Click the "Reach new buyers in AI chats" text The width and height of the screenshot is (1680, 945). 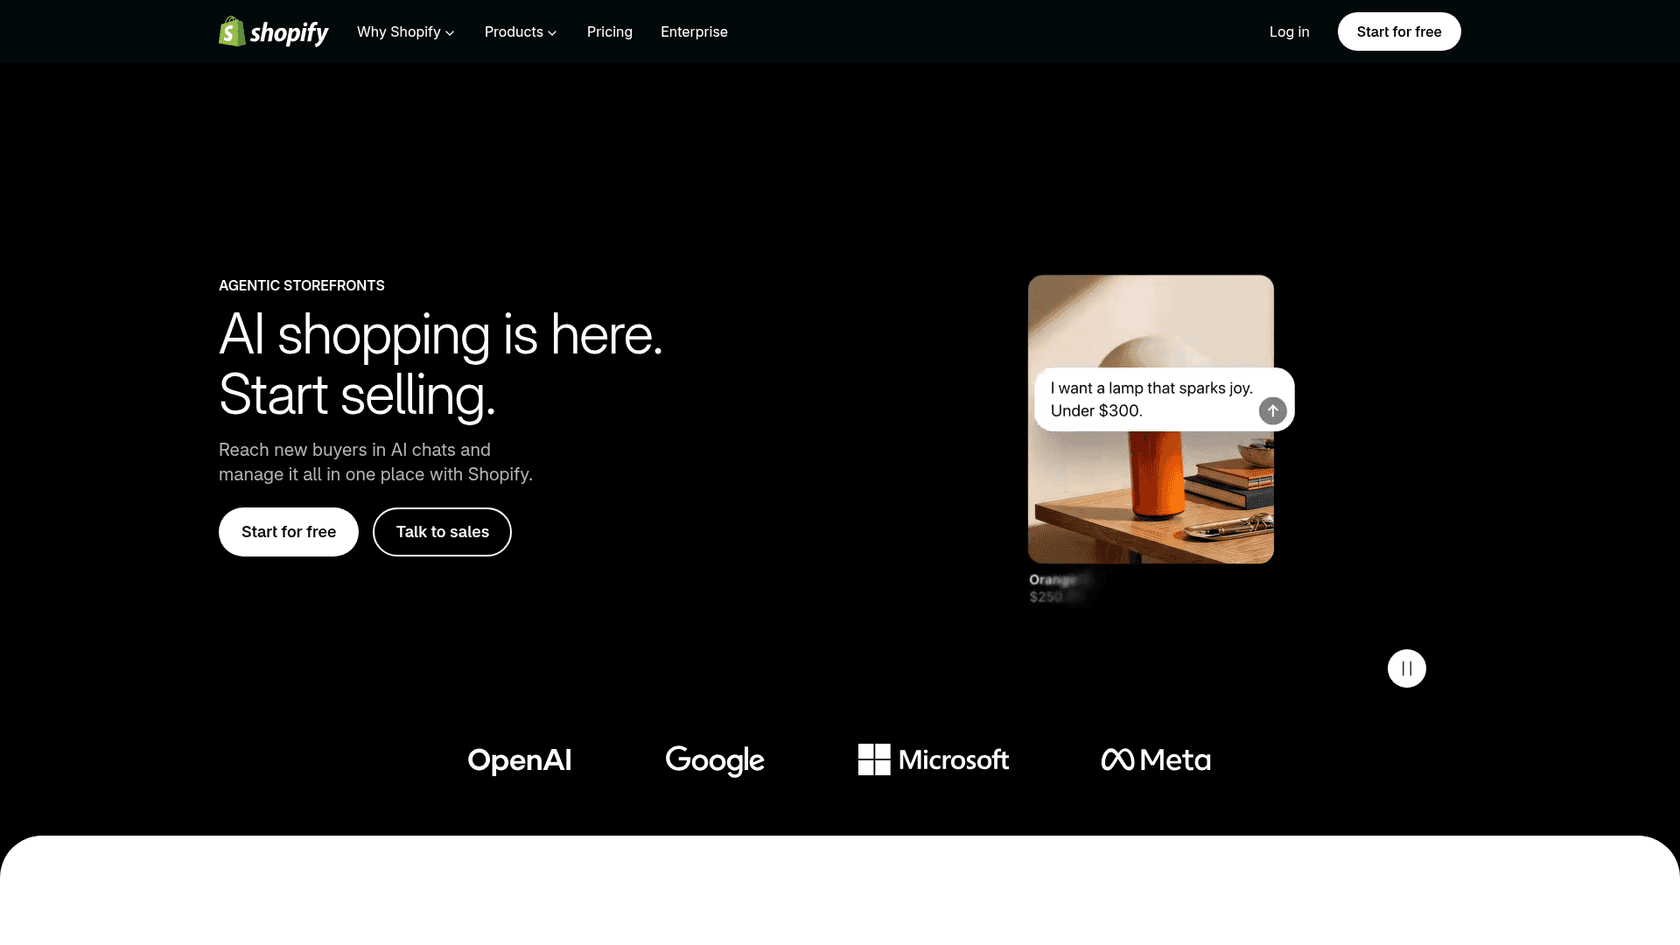click(x=355, y=450)
